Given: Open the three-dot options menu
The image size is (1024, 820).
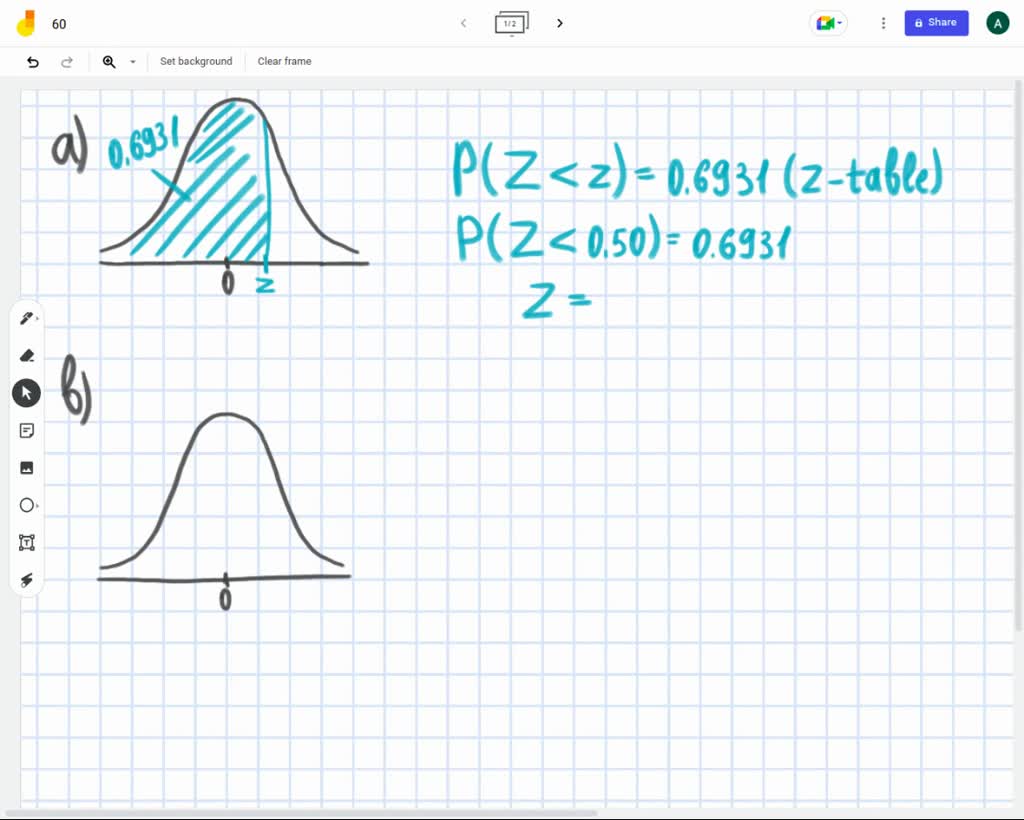Looking at the screenshot, I should (x=883, y=22).
